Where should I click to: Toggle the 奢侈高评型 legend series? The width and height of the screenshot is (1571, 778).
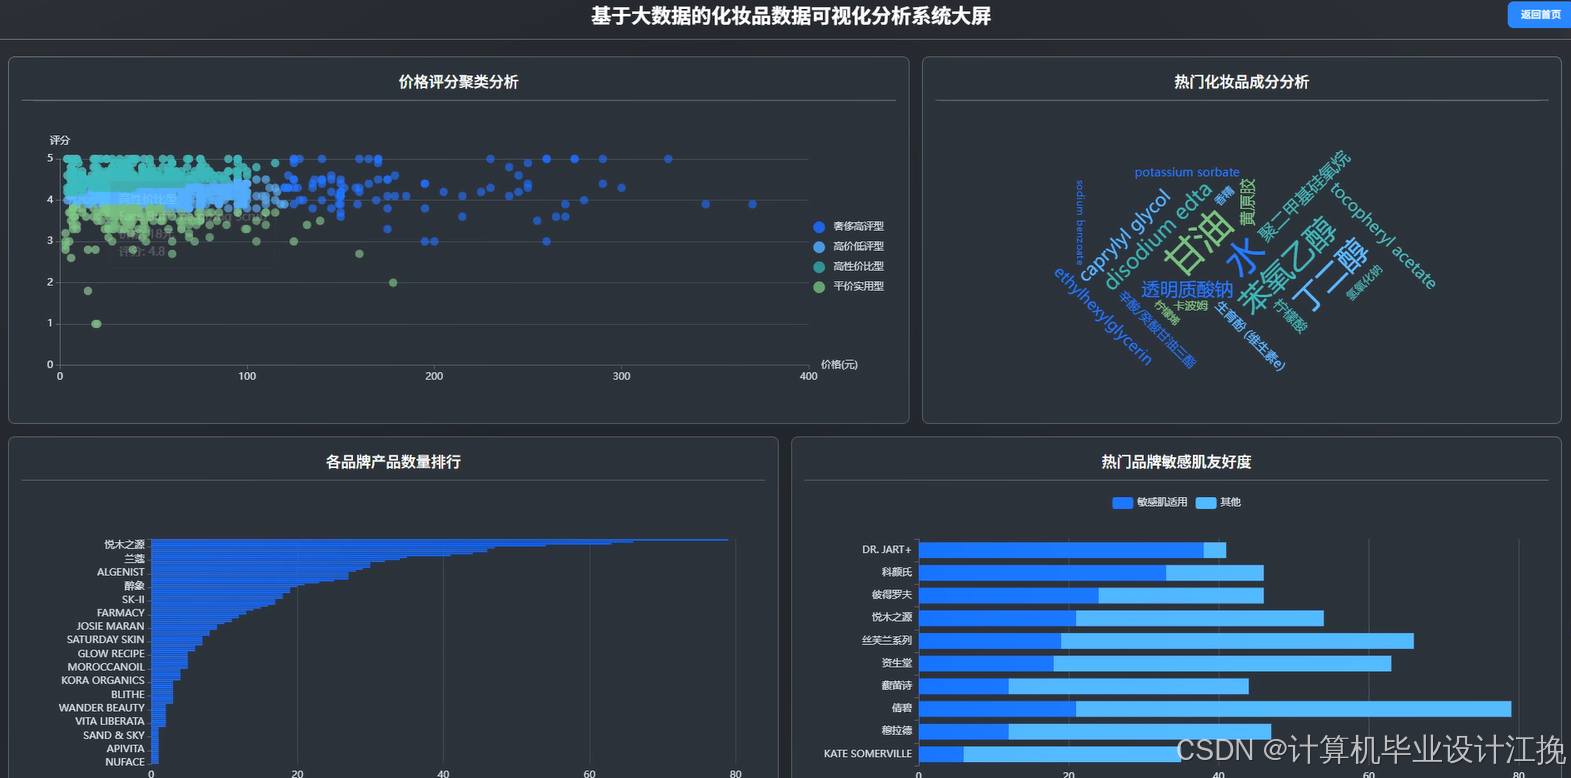pyautogui.click(x=848, y=227)
